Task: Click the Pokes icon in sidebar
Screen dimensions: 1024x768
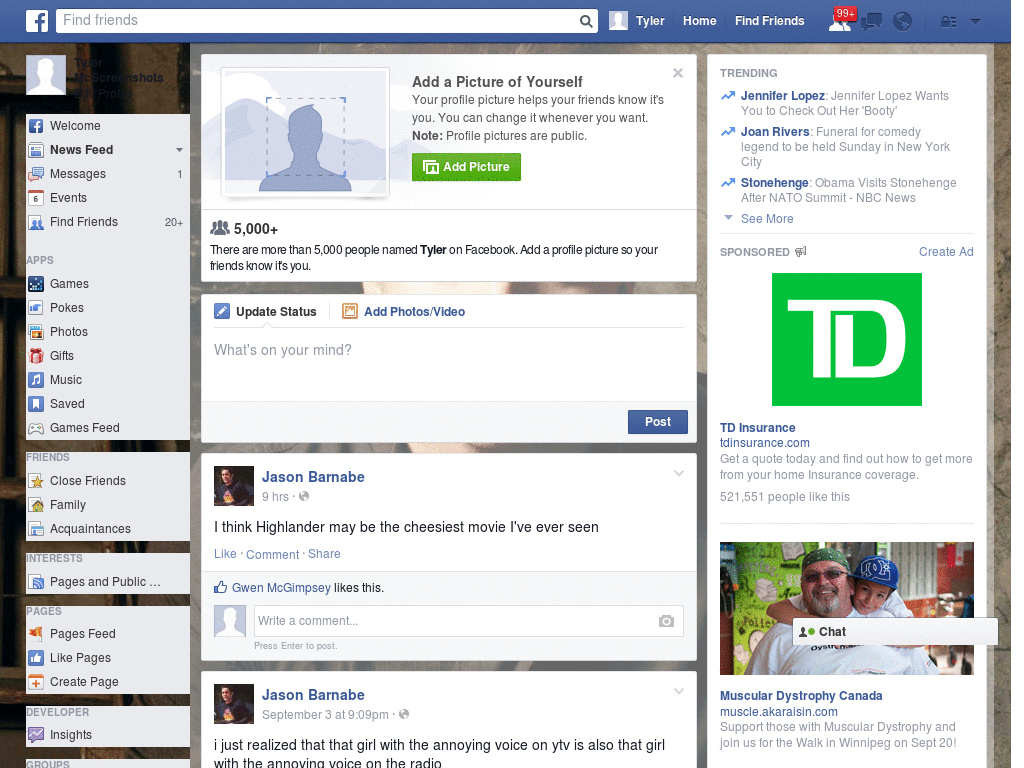Action: click(36, 308)
